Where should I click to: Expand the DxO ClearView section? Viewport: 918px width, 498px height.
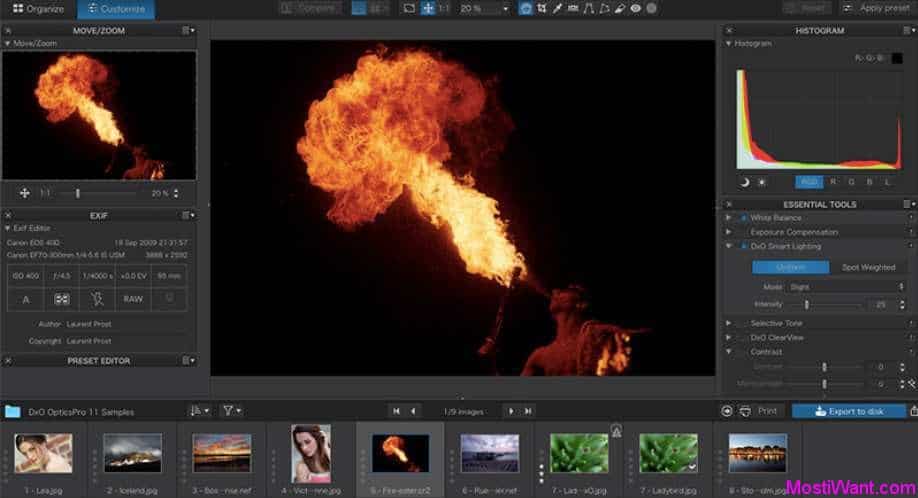tap(728, 337)
